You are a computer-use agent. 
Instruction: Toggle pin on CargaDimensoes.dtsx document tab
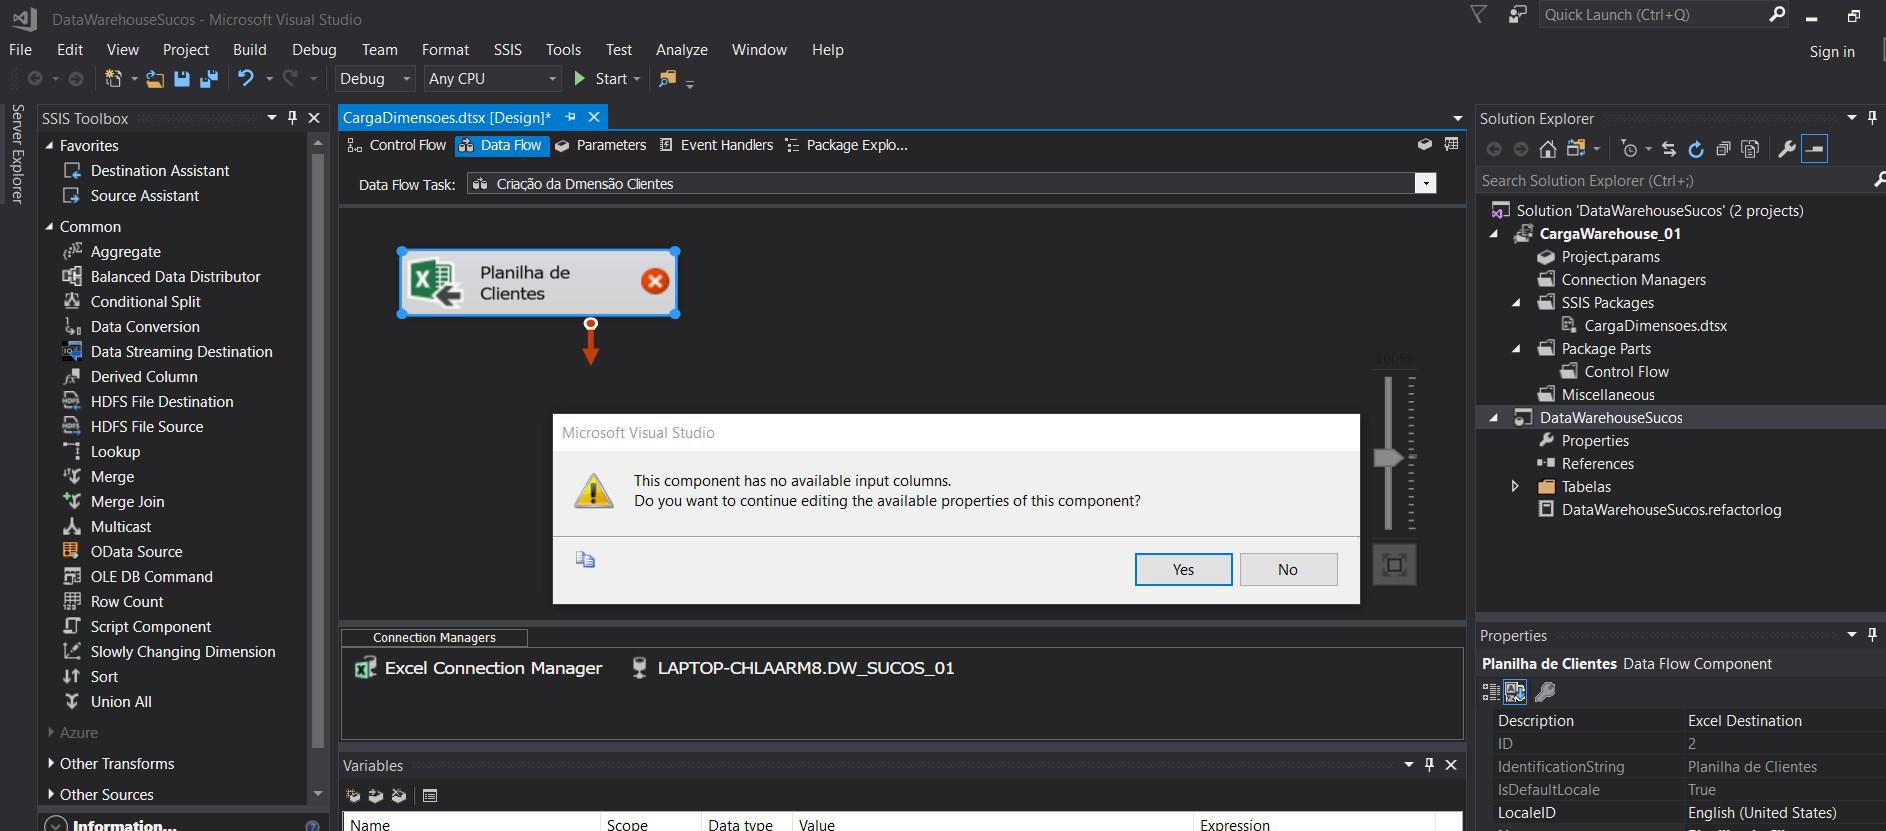click(x=570, y=117)
